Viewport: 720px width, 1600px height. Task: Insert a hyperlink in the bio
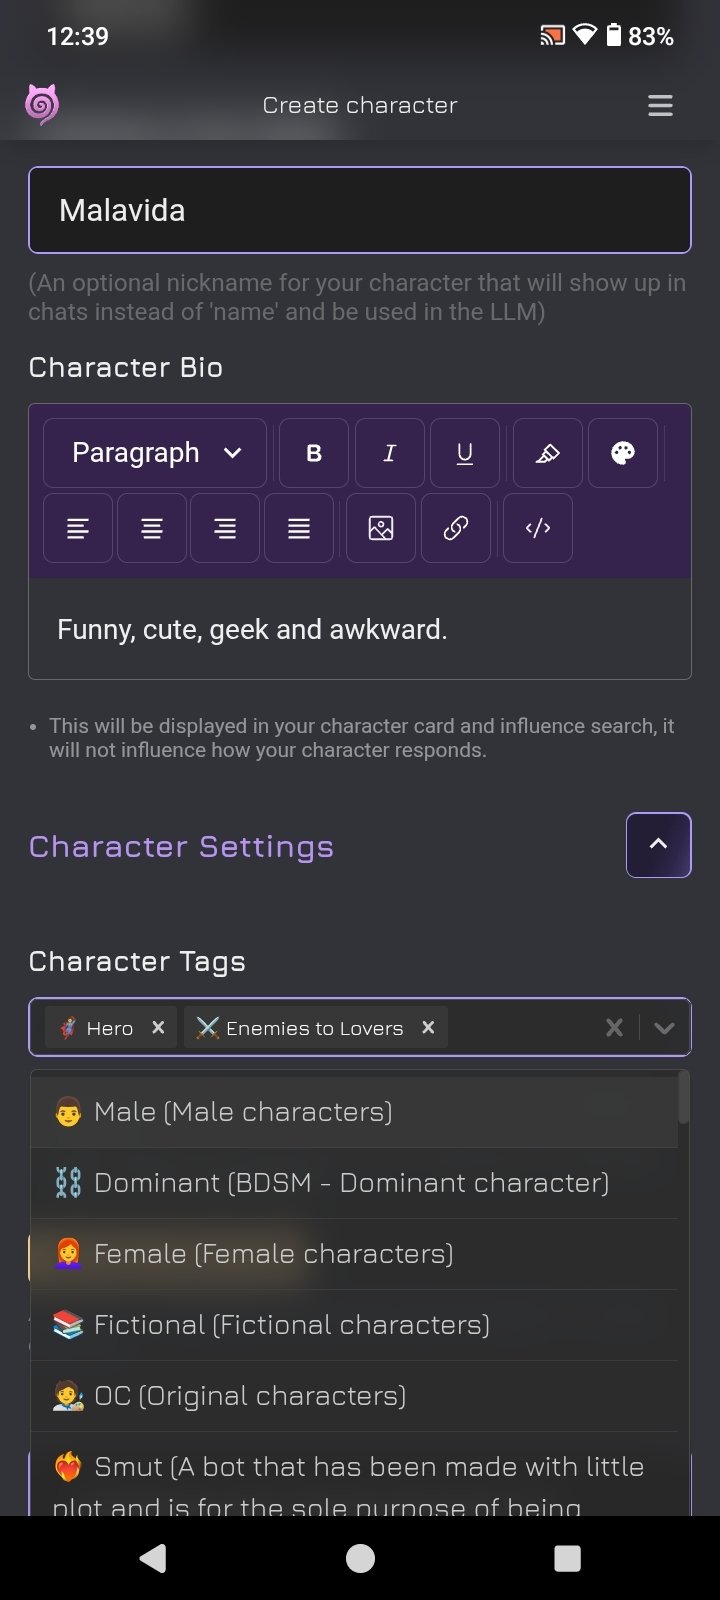click(456, 528)
